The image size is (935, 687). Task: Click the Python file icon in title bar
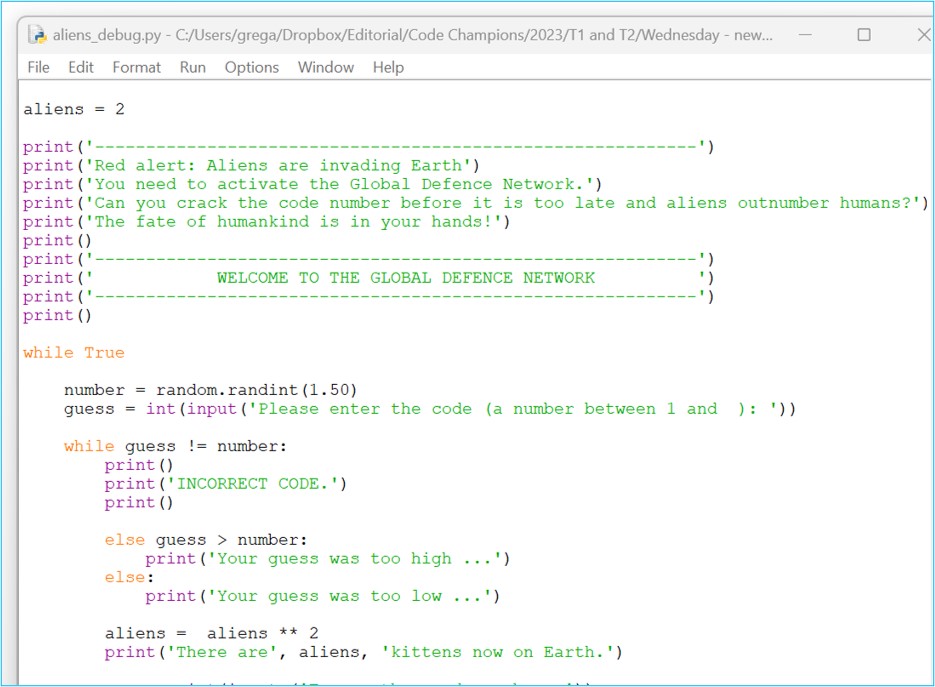[39, 35]
